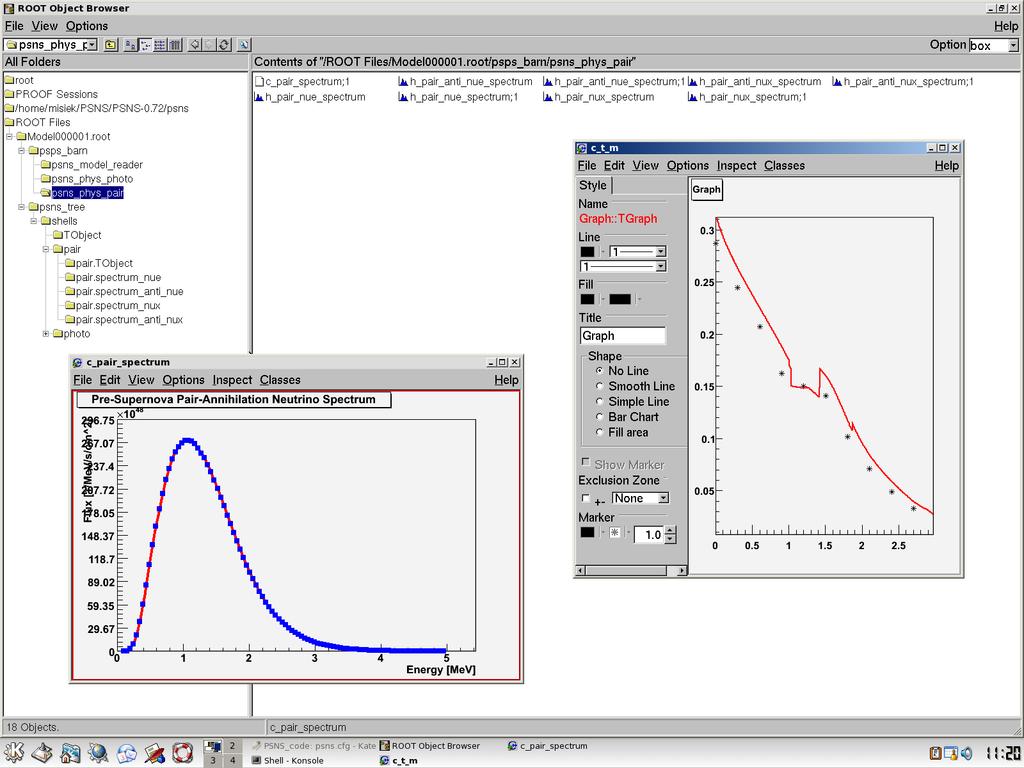The height and width of the screenshot is (768, 1024).
Task: Open the Option box draw-option dropdown
Action: tap(1013, 45)
